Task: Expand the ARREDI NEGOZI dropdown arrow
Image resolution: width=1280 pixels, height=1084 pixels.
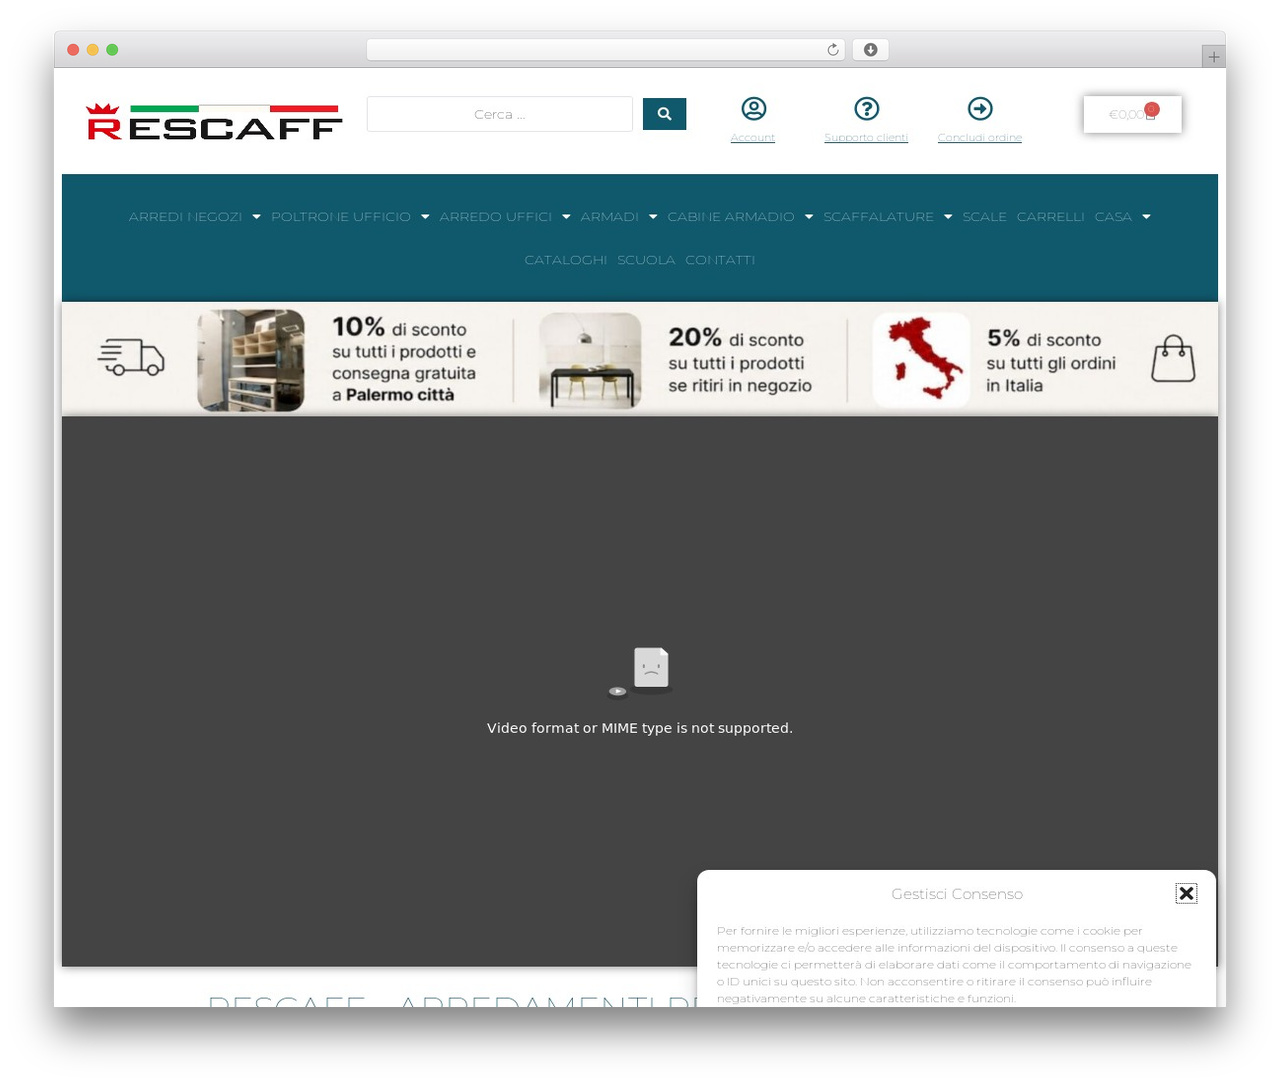Action: click(256, 217)
